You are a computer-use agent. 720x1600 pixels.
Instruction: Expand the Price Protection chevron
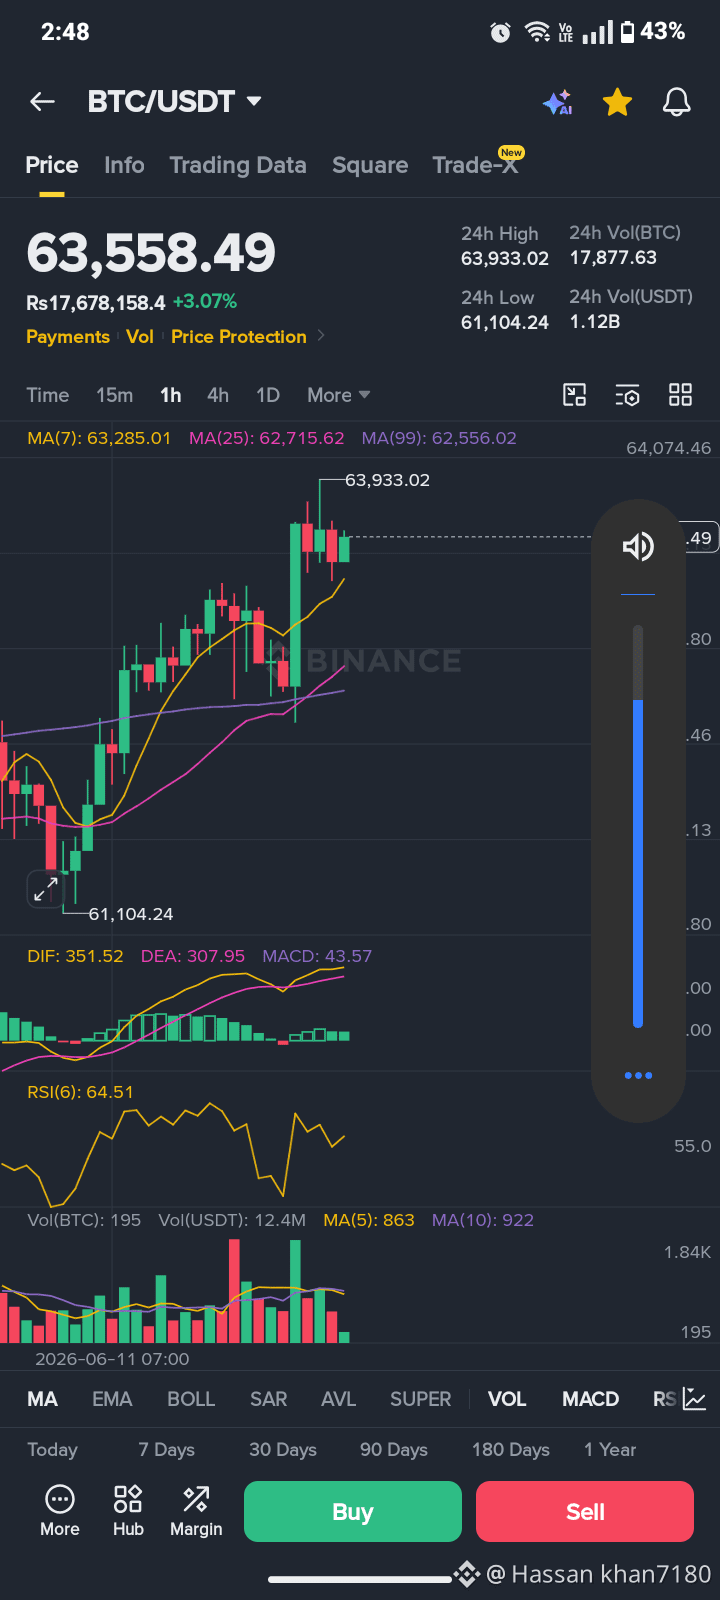(x=321, y=336)
